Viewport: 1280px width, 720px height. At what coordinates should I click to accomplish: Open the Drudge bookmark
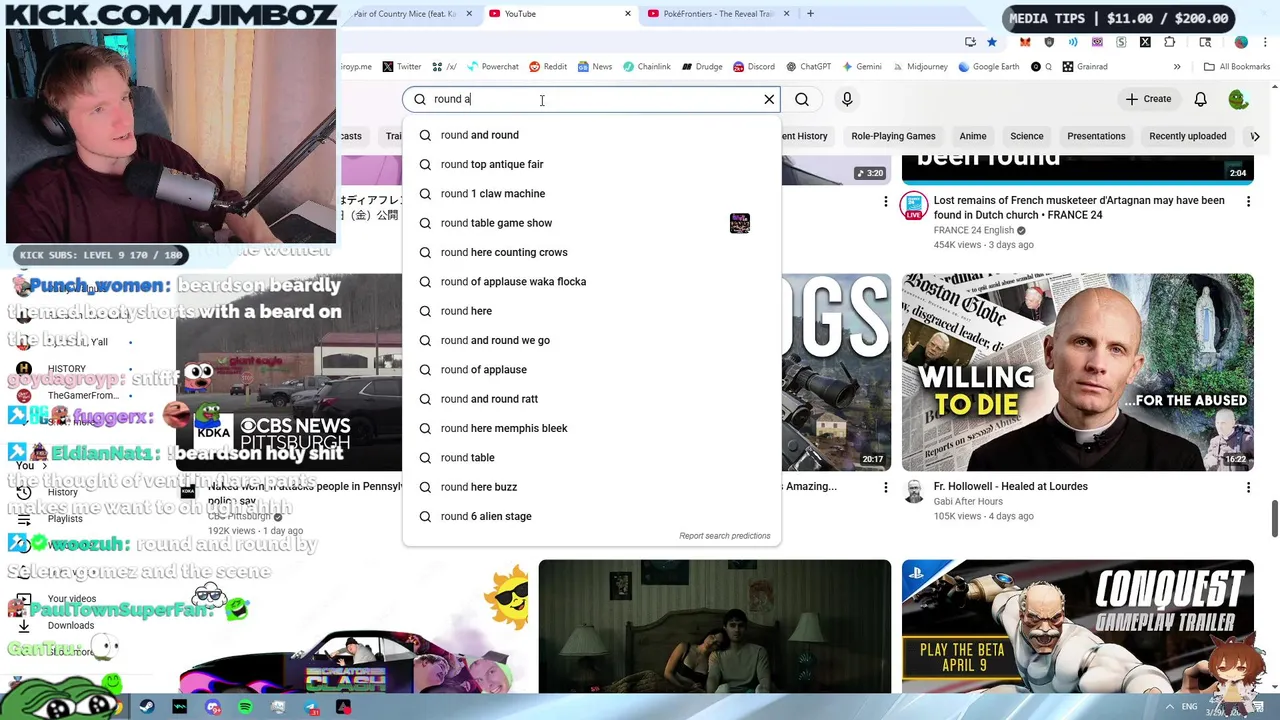tap(702, 67)
